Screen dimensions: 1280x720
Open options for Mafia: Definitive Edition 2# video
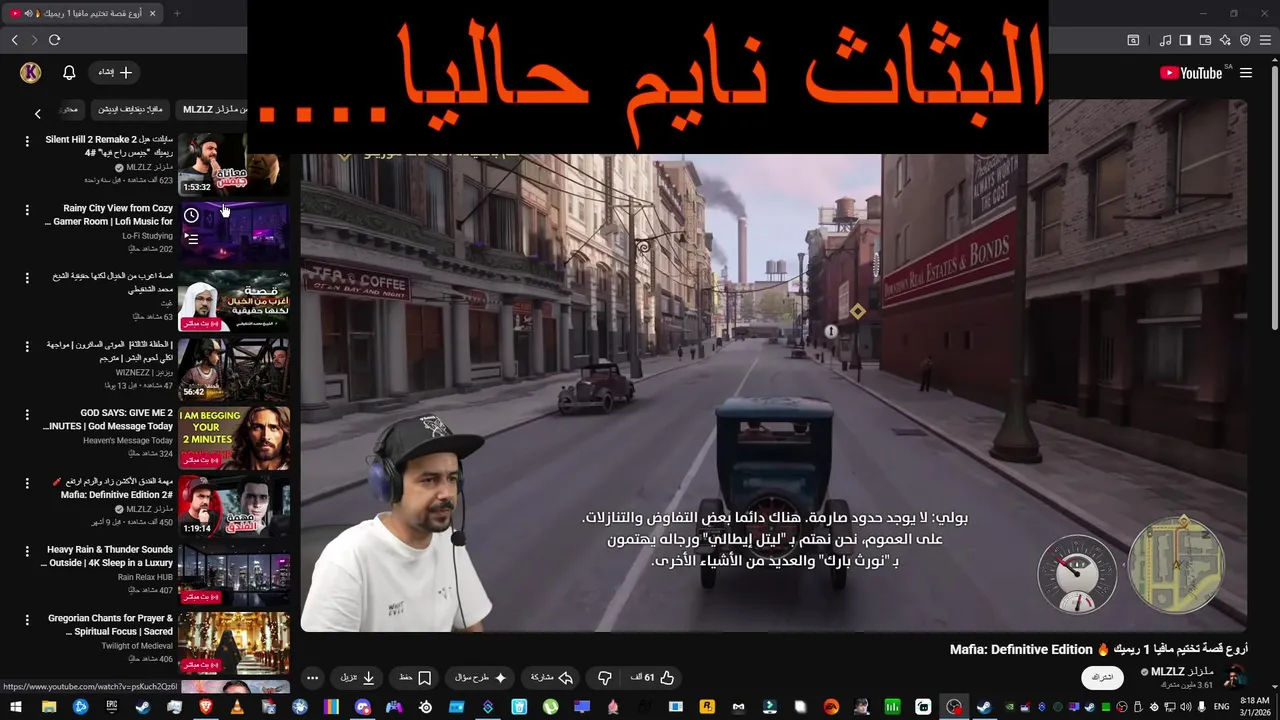tap(27, 483)
